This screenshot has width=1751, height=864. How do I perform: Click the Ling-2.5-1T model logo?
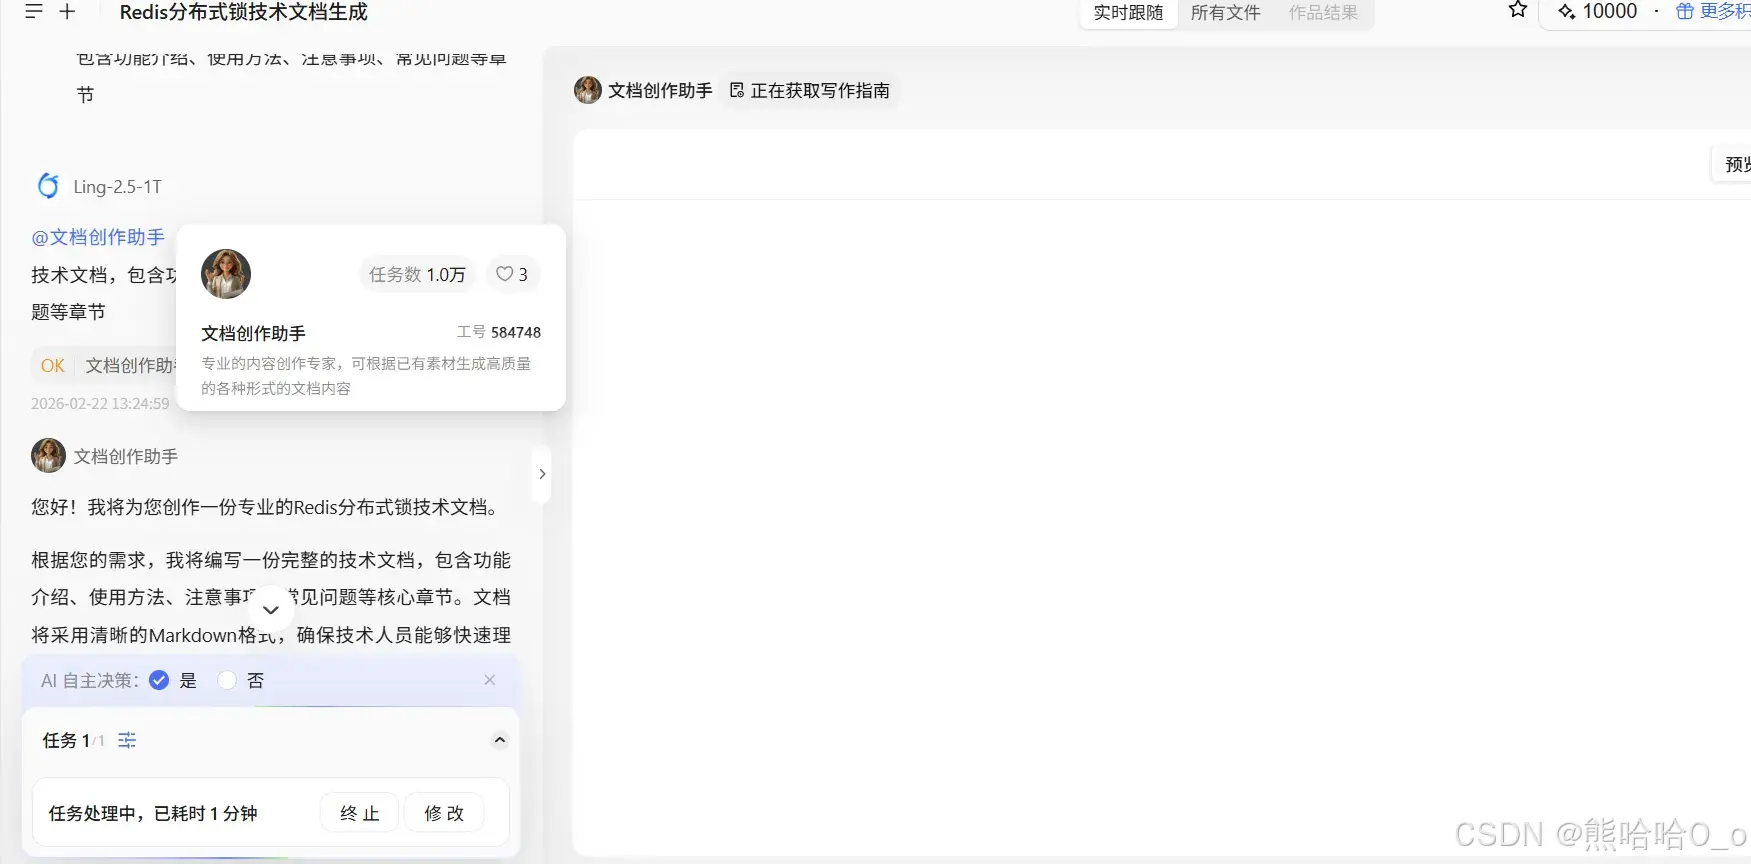(x=48, y=186)
